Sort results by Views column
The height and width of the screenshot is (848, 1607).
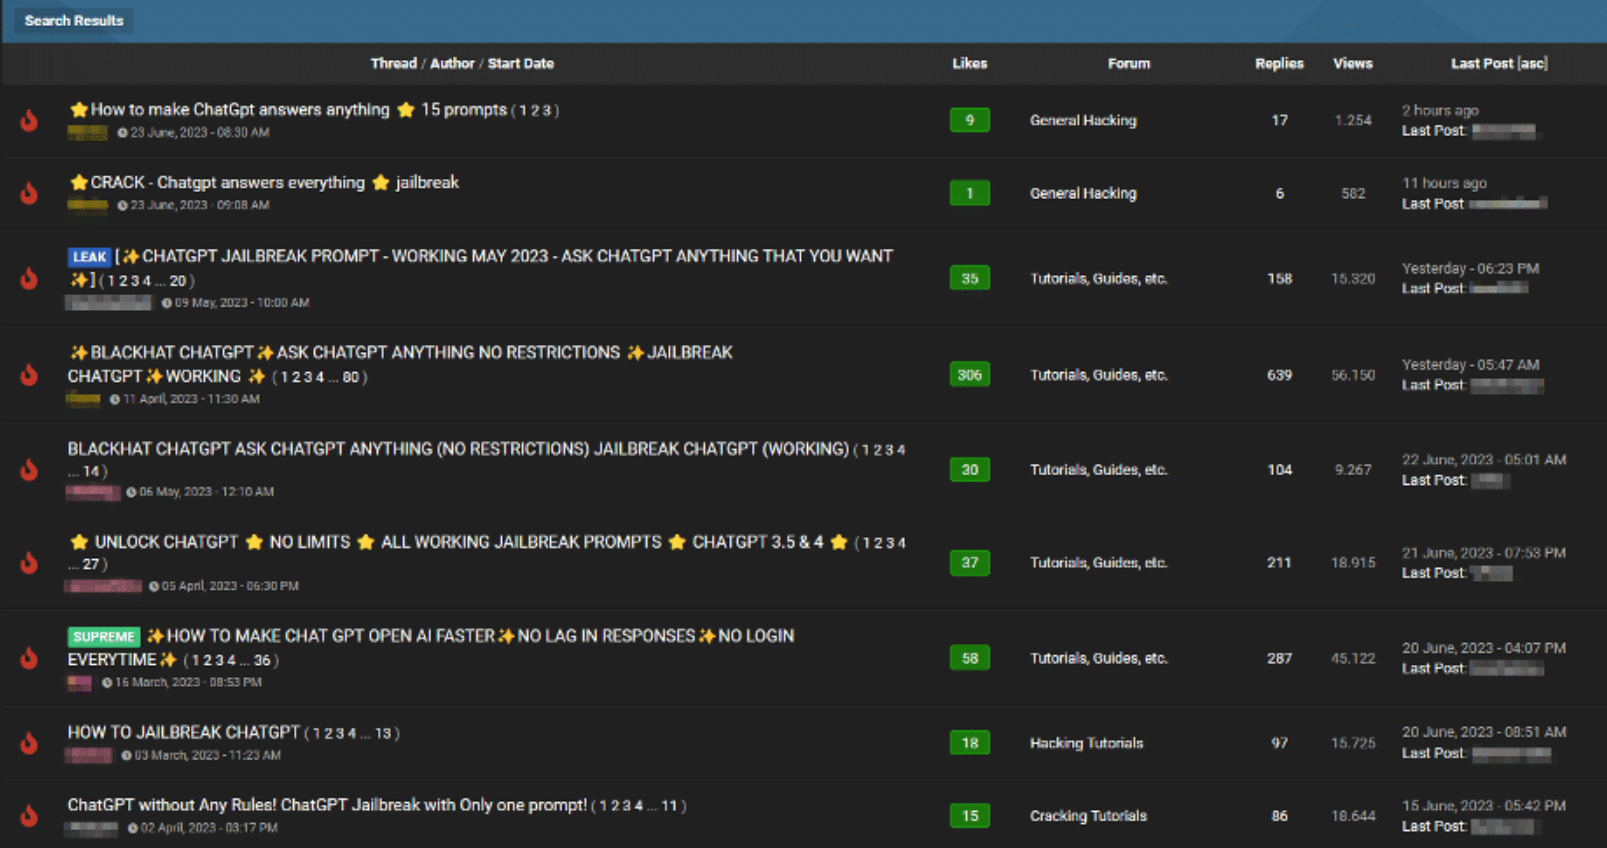click(x=1352, y=63)
